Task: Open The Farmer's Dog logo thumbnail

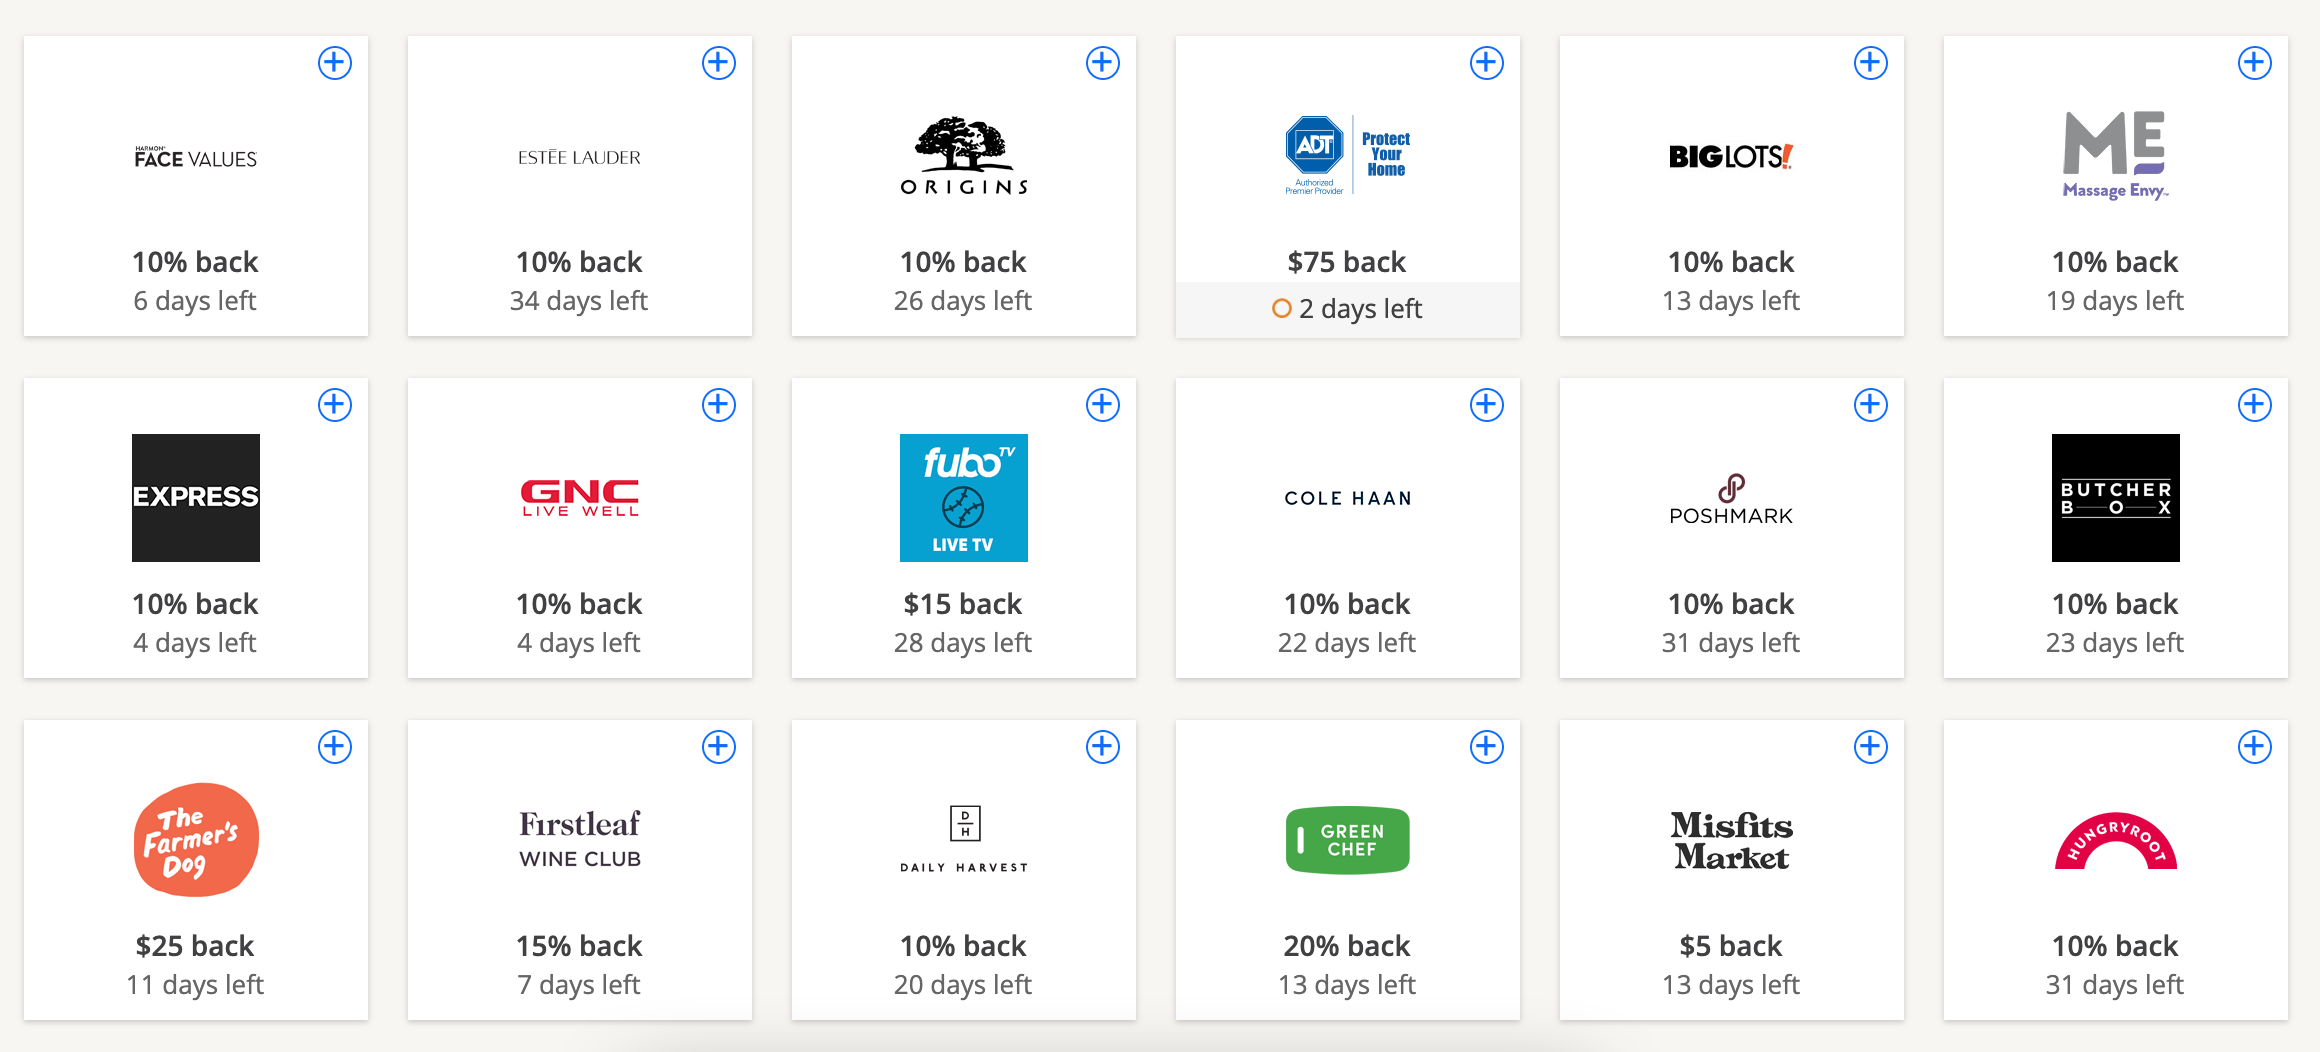Action: tap(196, 840)
